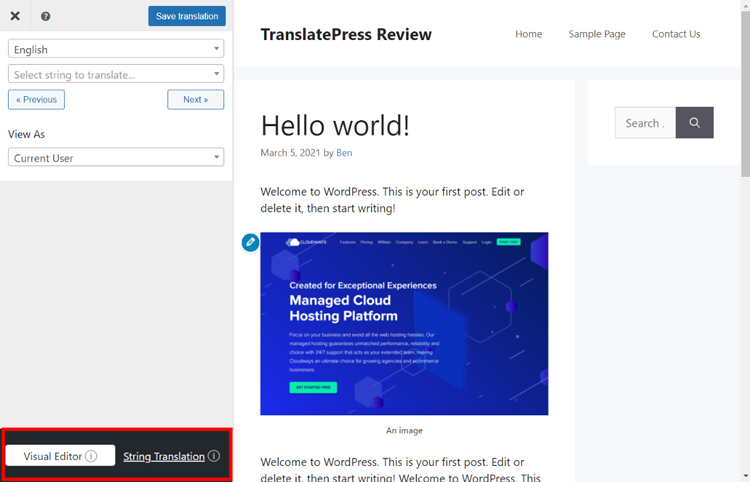
Task: Click info icon next to String Translation
Action: tap(214, 456)
